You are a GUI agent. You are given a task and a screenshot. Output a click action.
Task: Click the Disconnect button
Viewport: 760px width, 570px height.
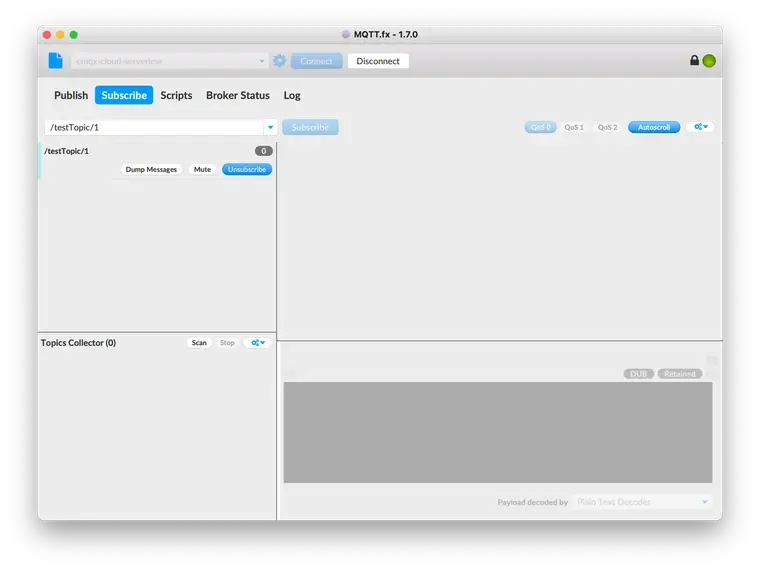click(378, 61)
